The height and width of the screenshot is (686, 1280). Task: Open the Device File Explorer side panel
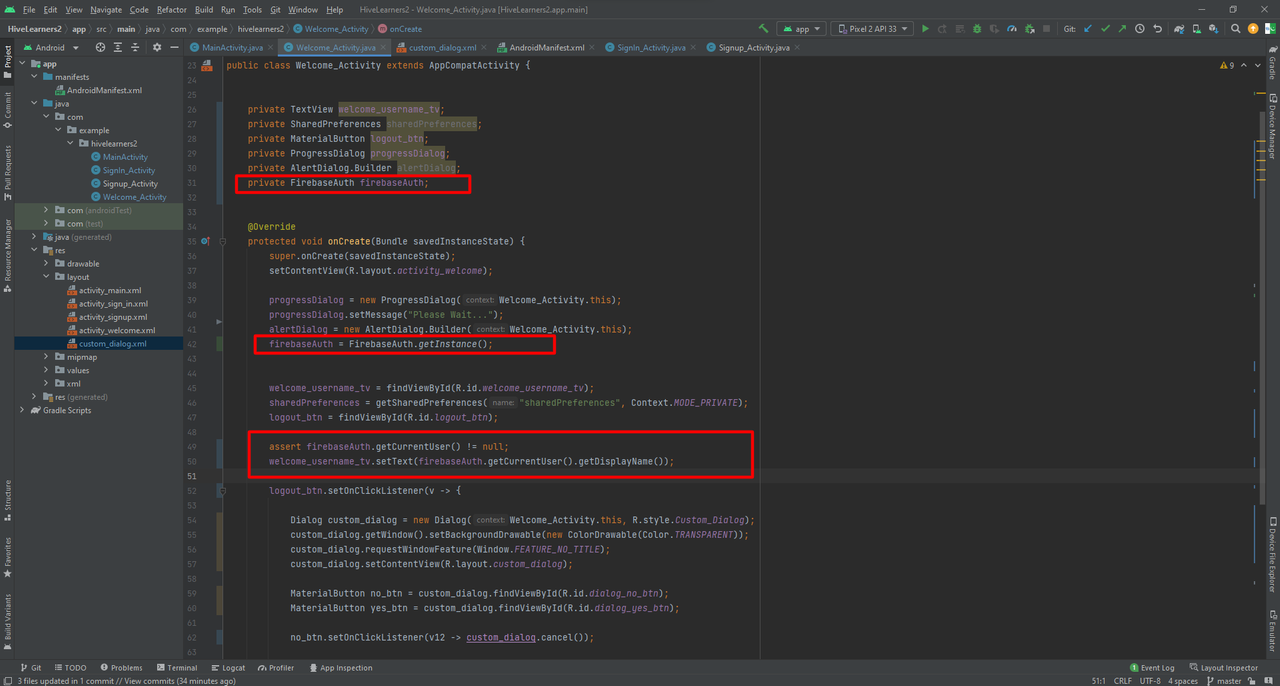[x=1272, y=554]
